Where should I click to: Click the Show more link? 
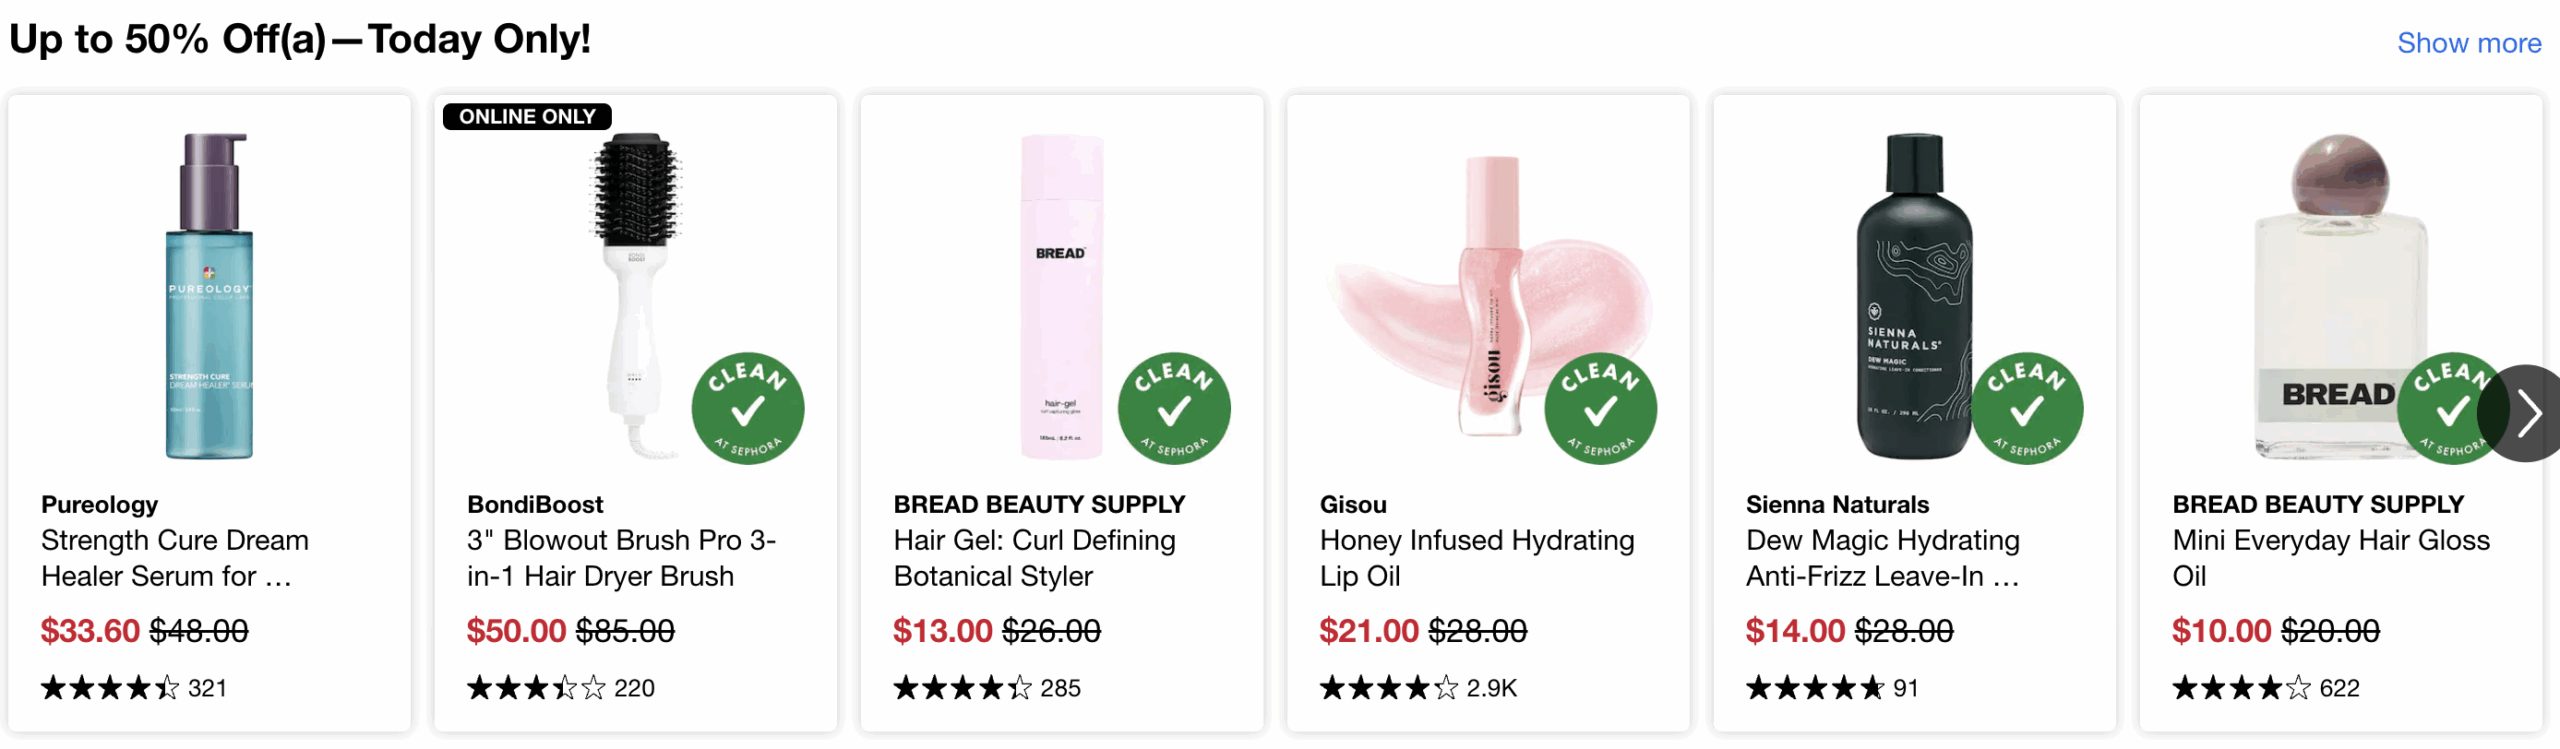(x=2468, y=43)
